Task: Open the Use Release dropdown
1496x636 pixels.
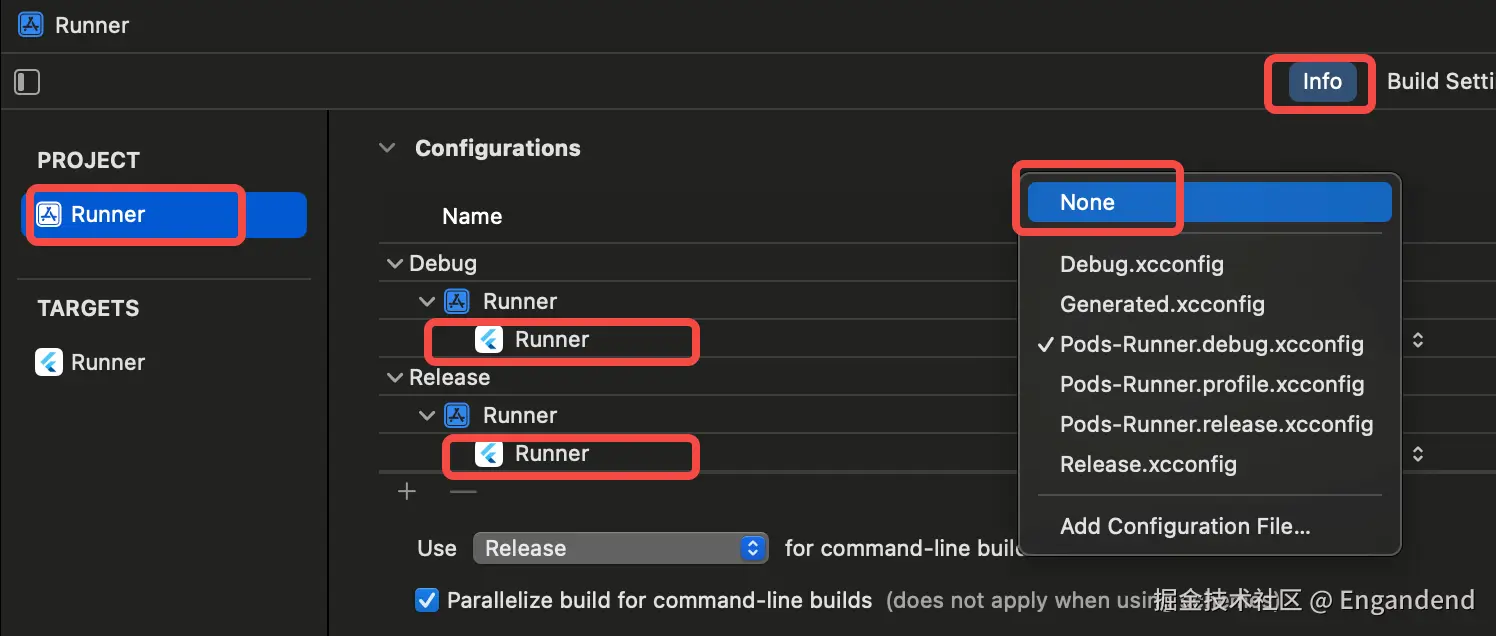Action: tap(620, 548)
